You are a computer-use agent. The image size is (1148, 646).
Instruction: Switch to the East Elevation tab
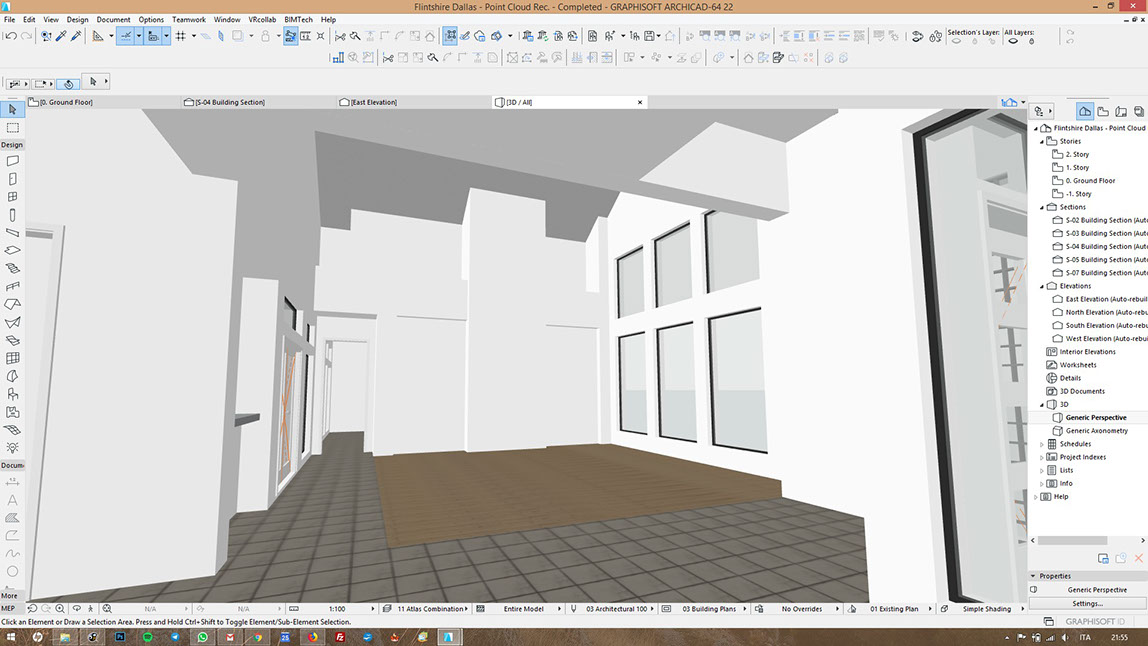[x=374, y=102]
